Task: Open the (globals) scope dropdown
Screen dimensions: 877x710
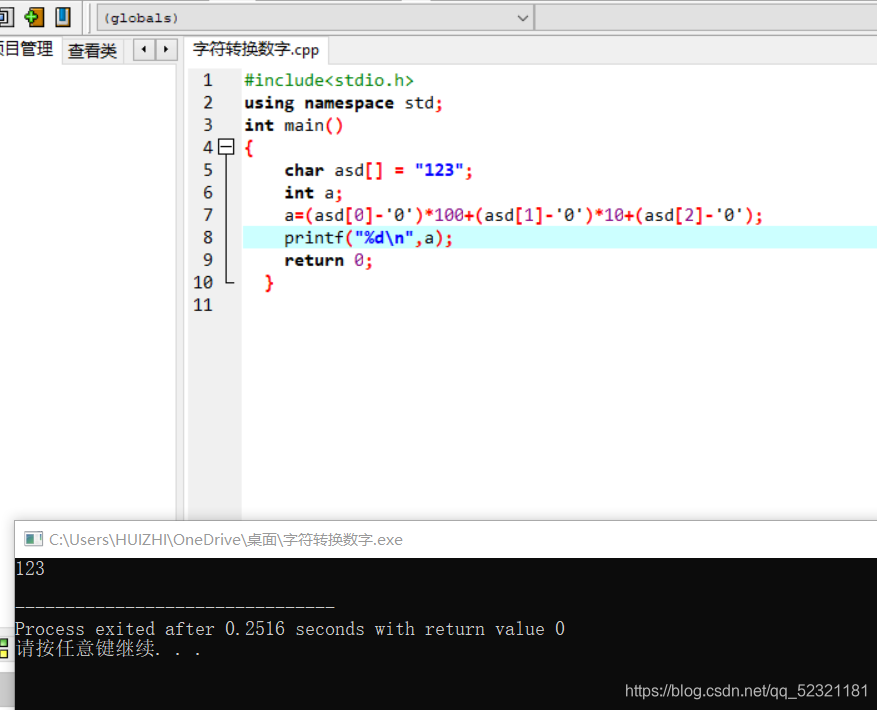Action: coord(316,18)
